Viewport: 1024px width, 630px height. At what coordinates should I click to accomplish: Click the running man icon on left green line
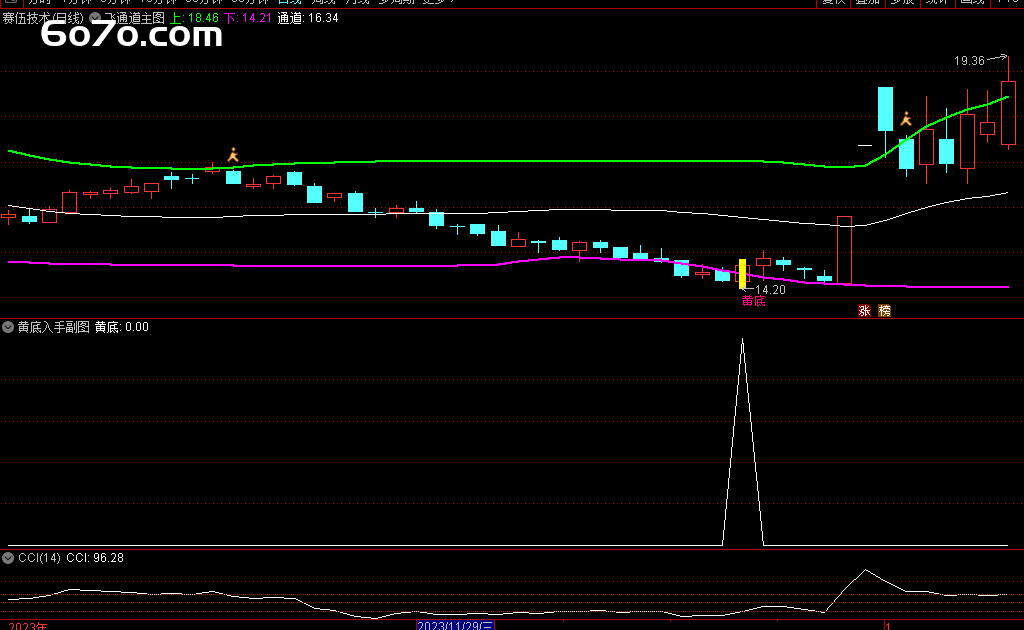tap(233, 155)
